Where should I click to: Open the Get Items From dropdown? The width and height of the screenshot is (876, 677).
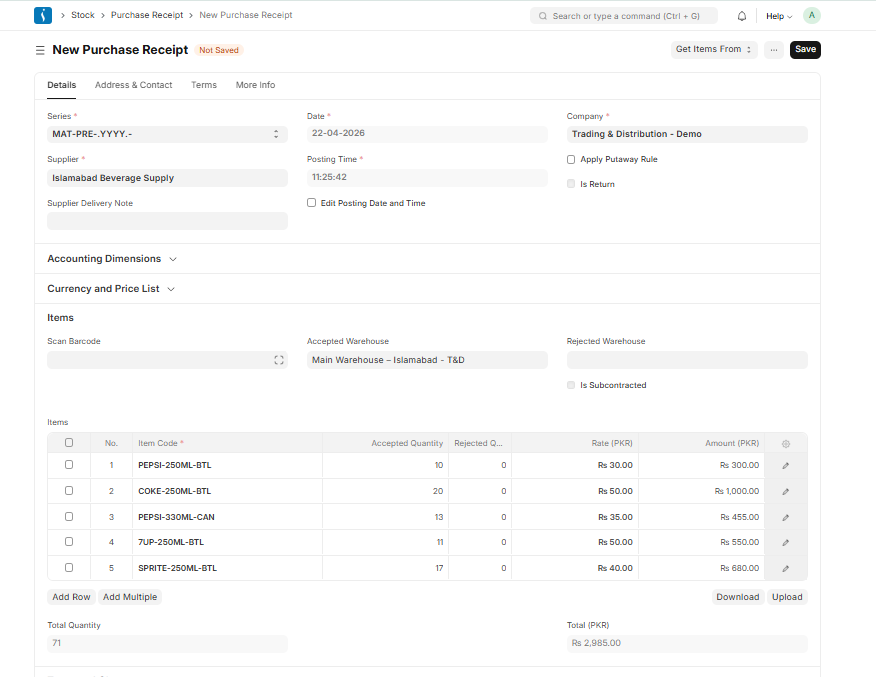pos(714,49)
